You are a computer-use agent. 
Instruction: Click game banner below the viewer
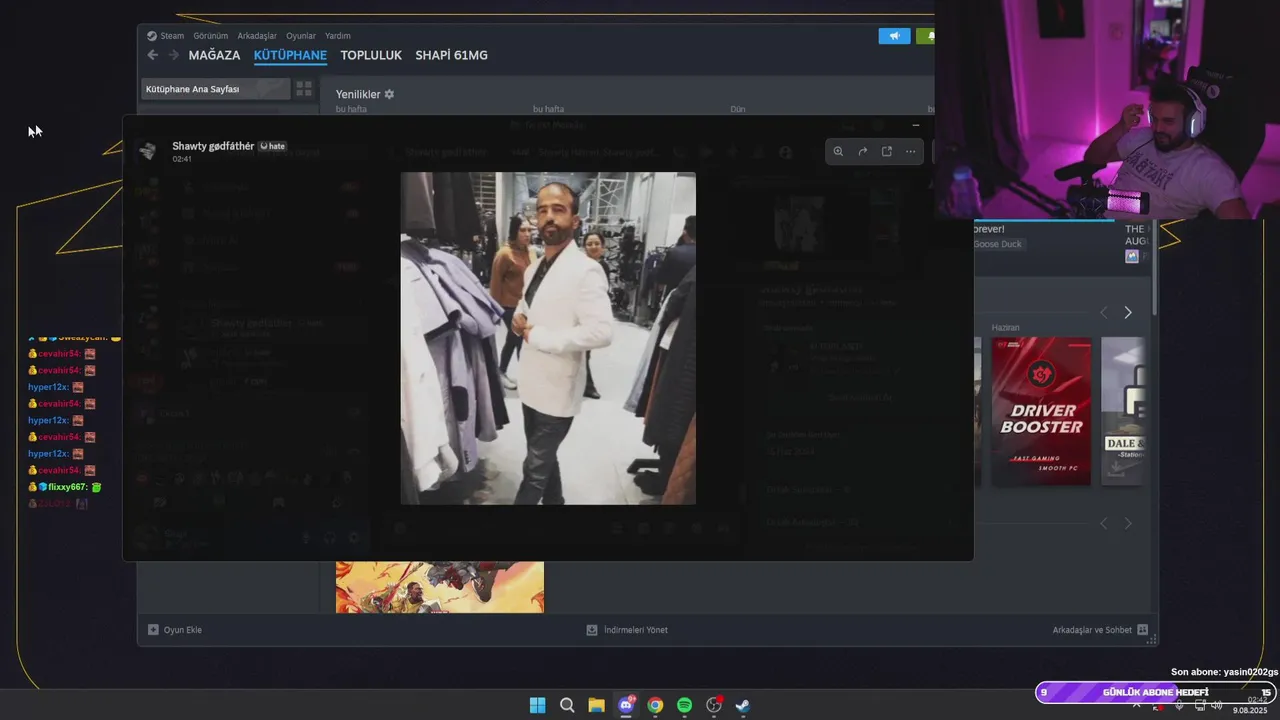point(440,587)
